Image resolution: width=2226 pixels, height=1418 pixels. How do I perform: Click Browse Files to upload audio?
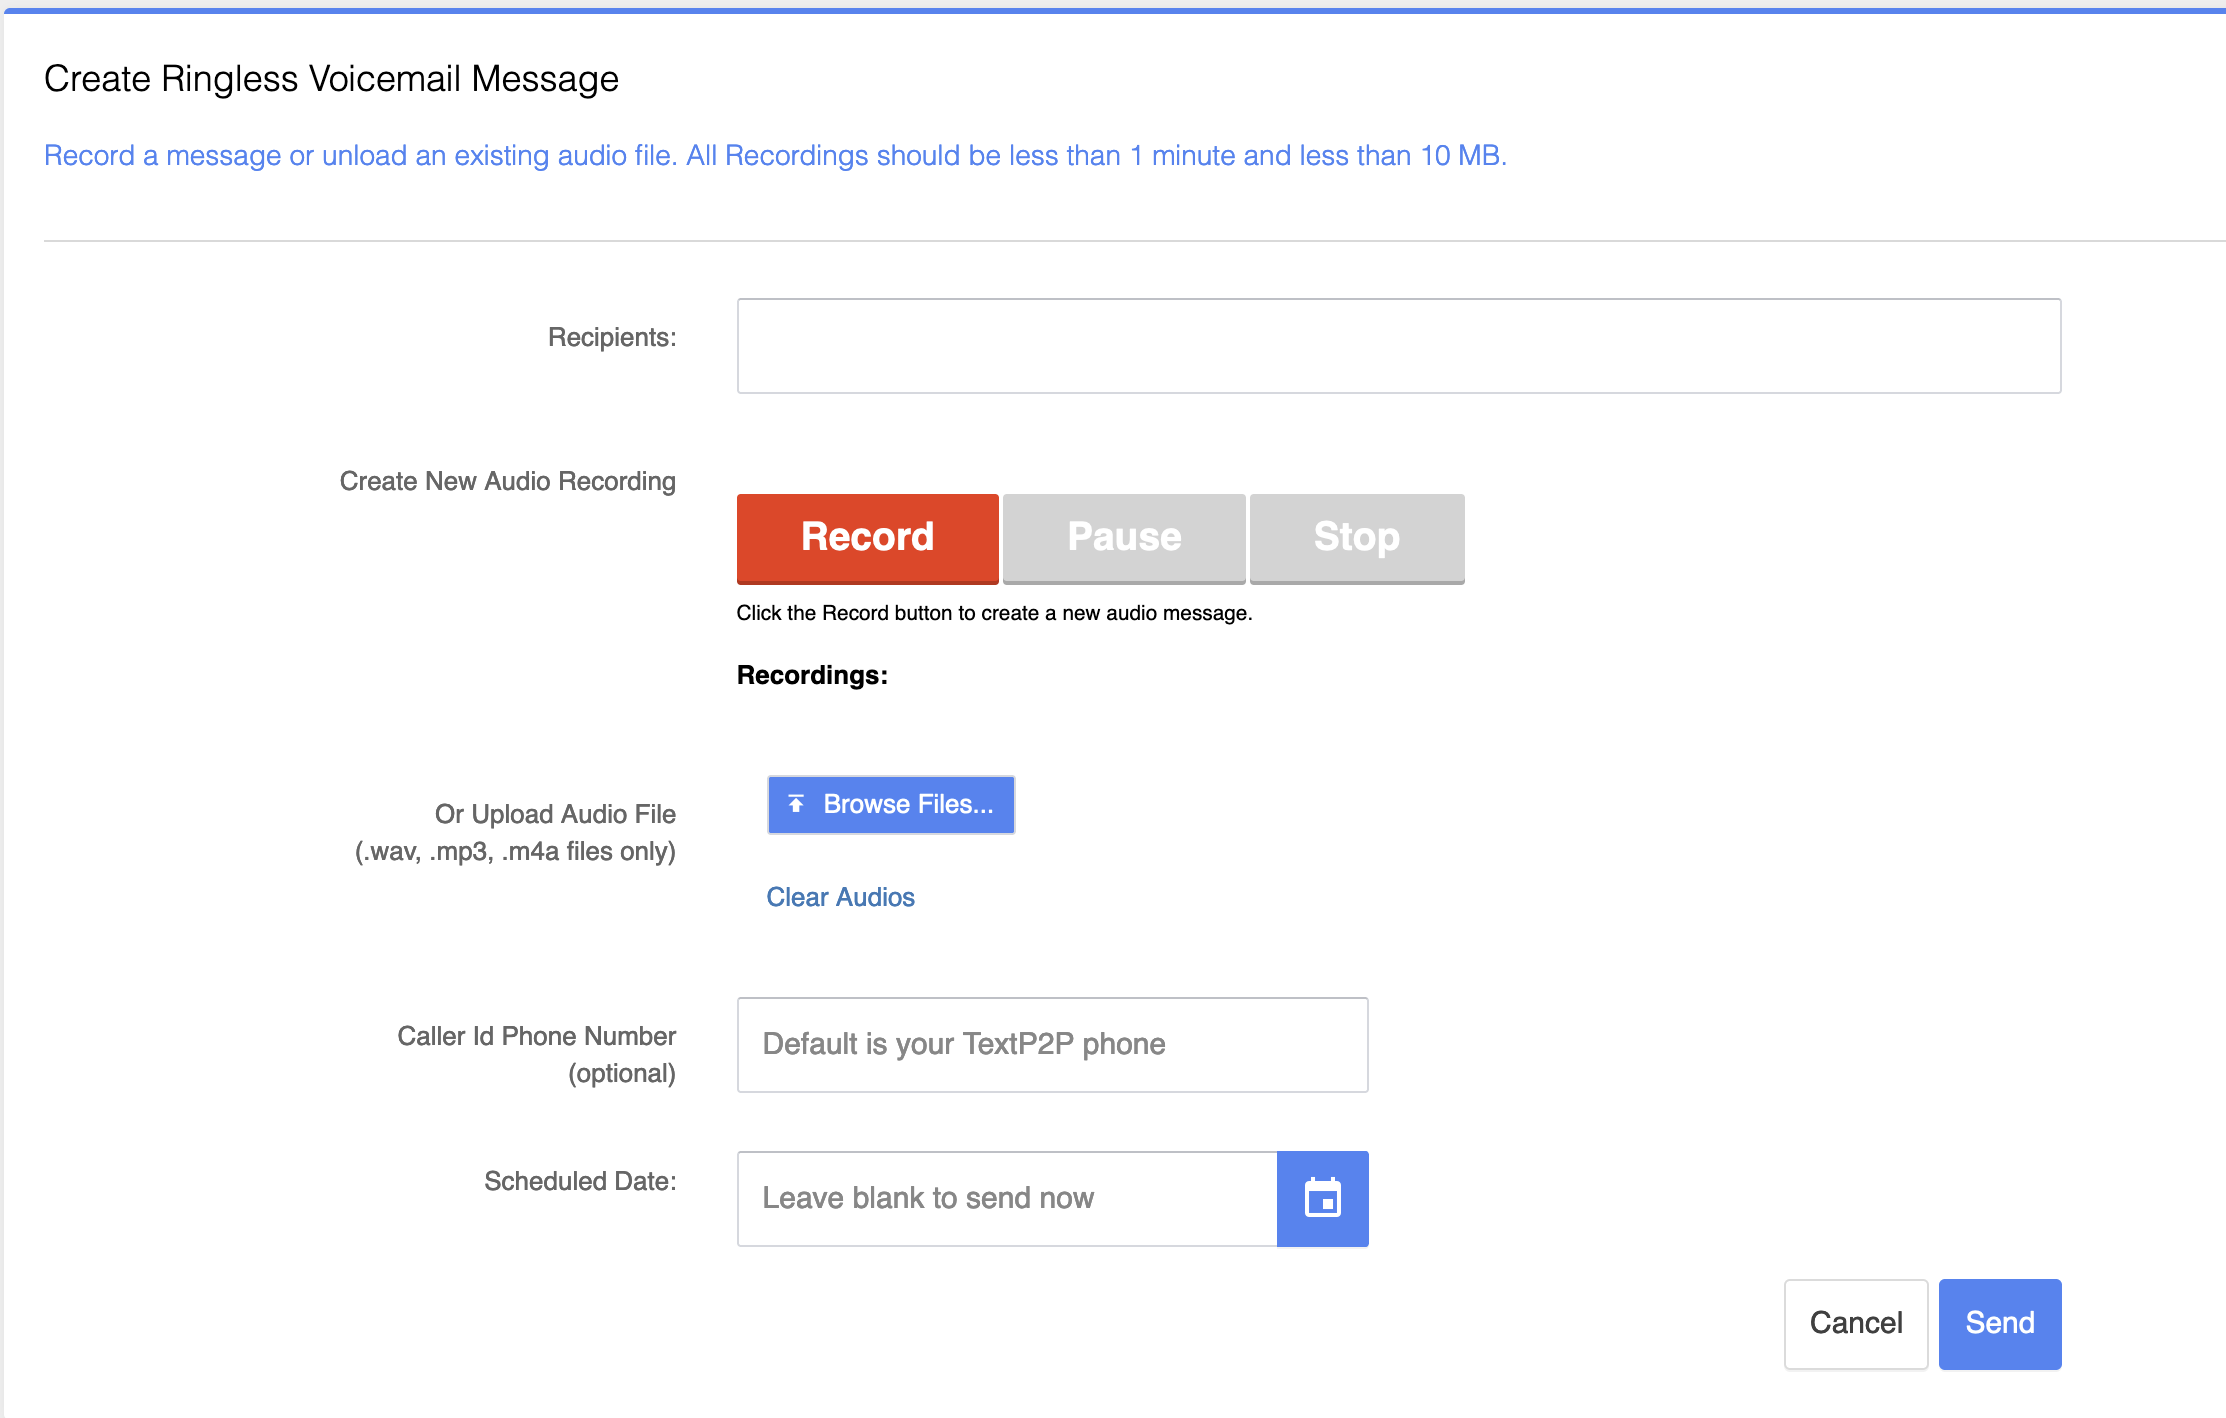click(891, 804)
